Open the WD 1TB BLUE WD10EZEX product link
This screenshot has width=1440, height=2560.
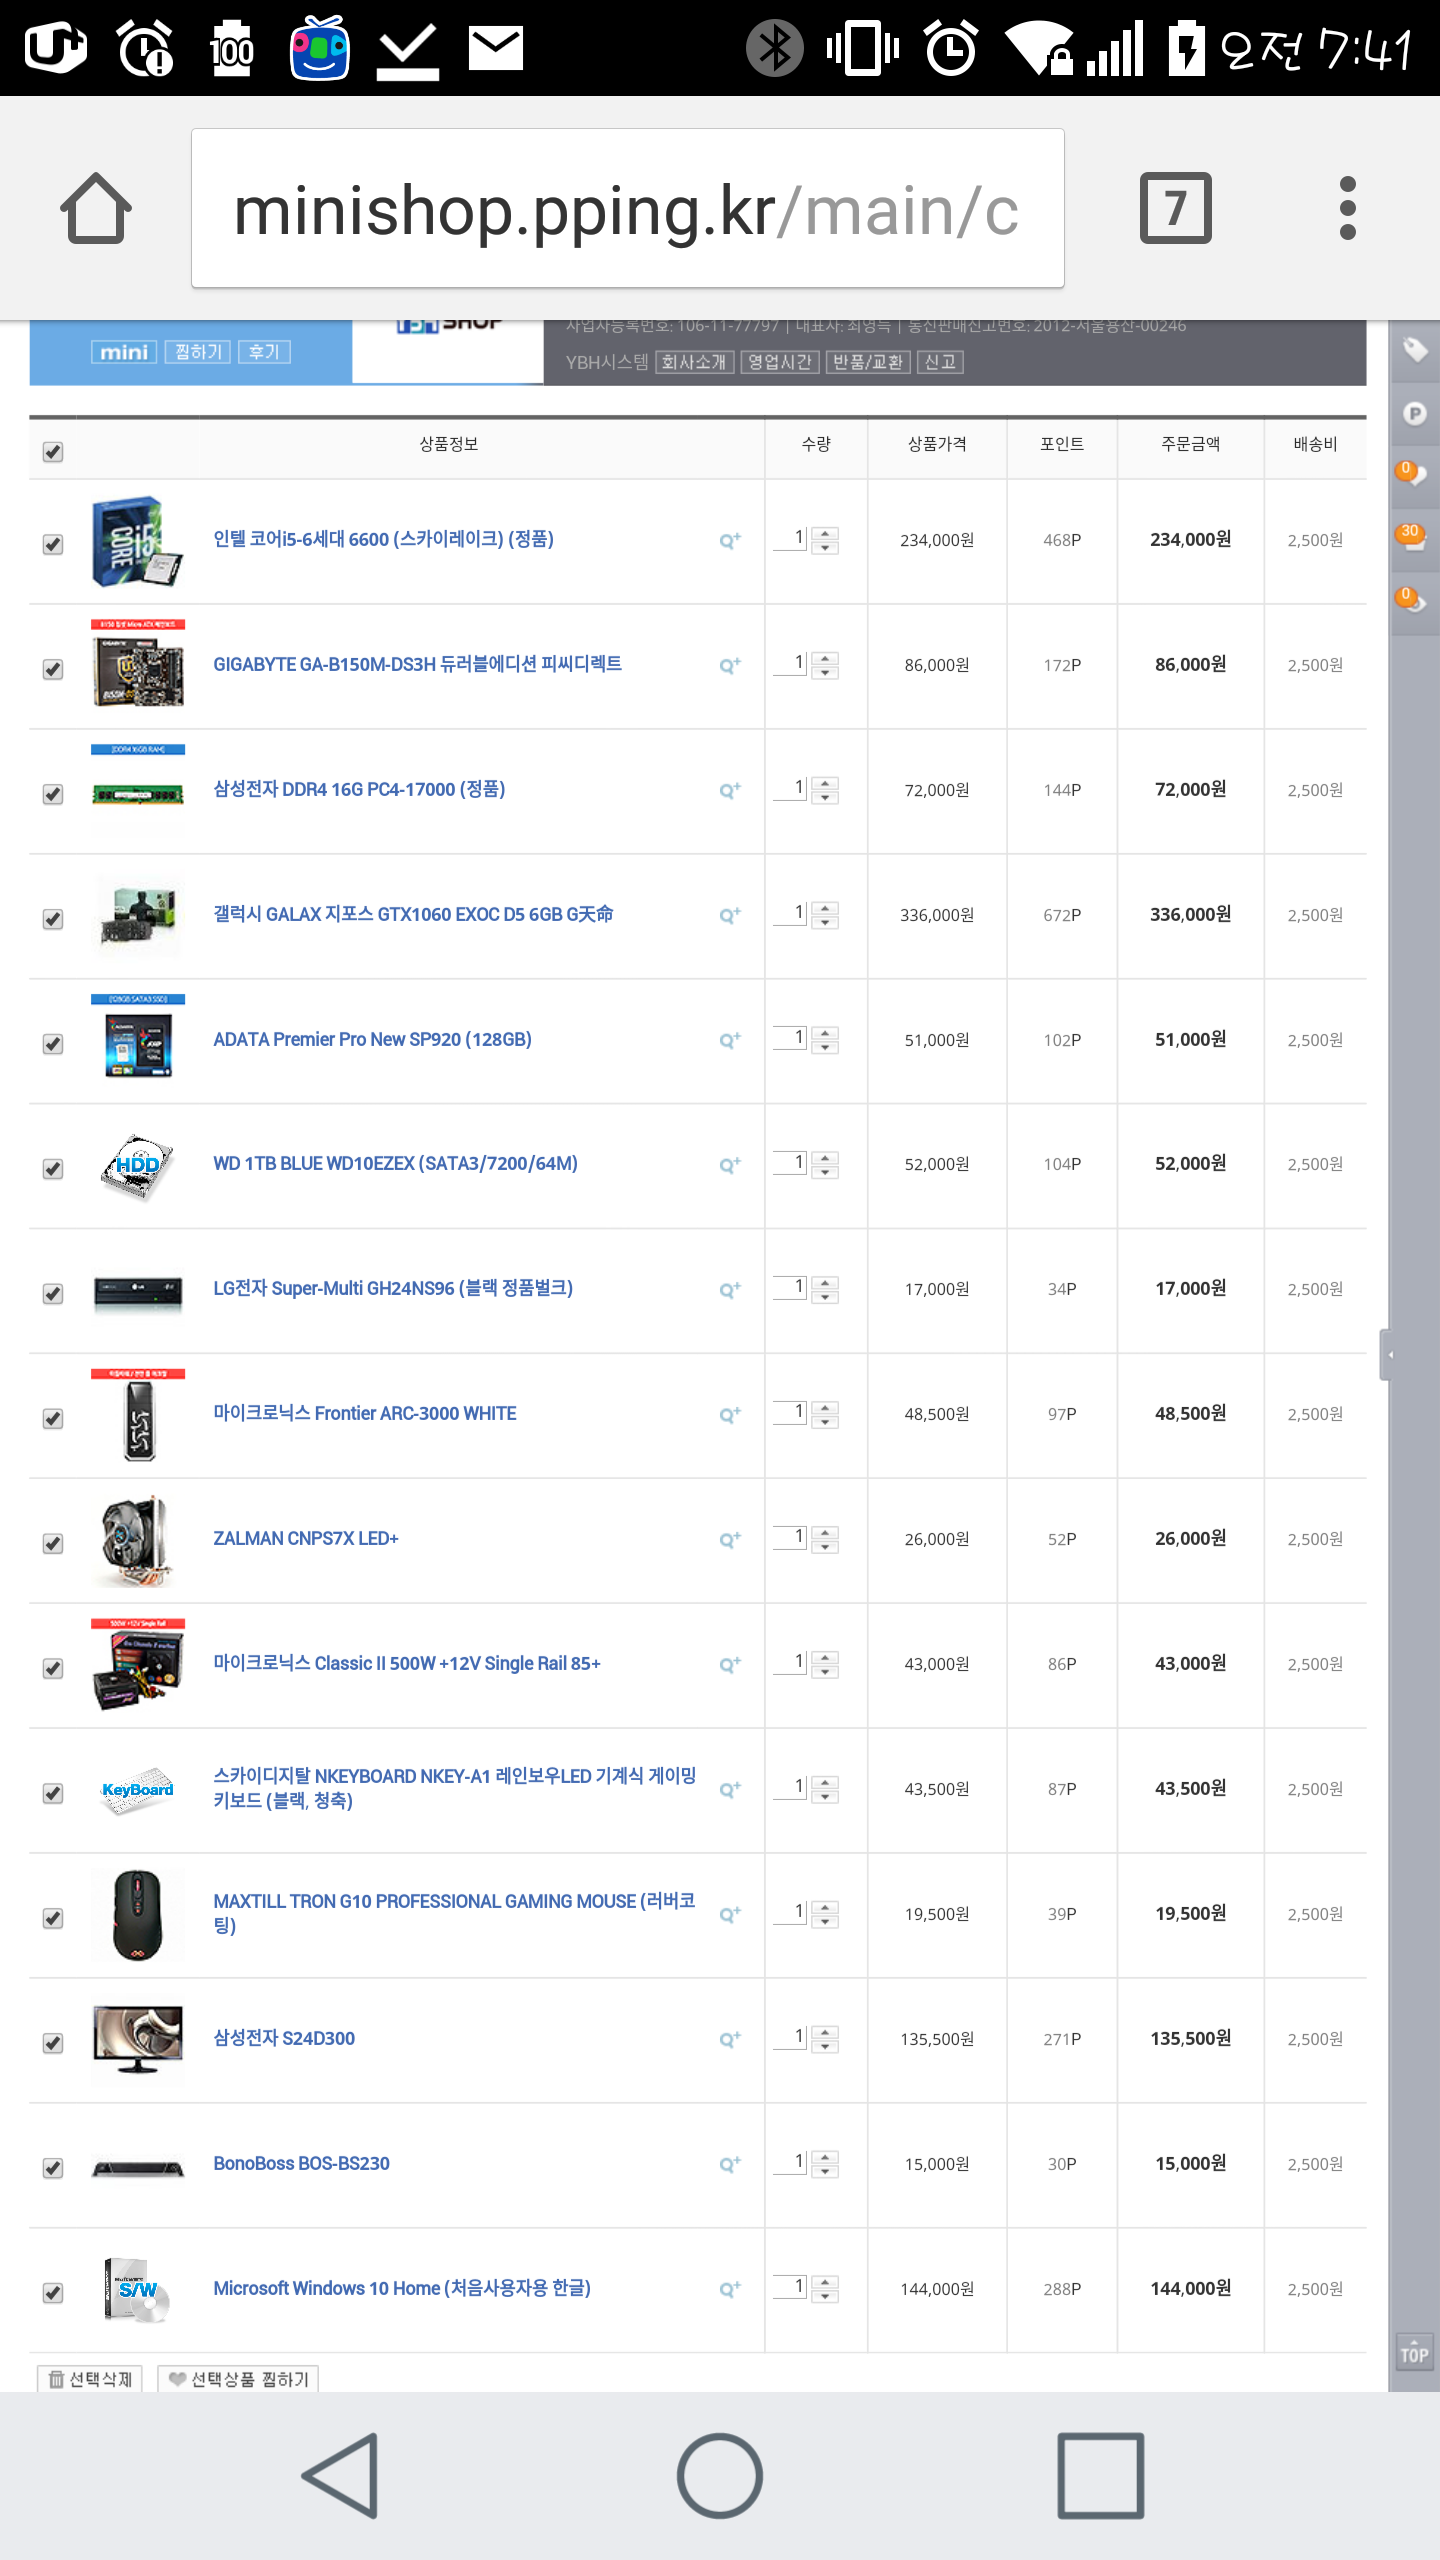395,1164
